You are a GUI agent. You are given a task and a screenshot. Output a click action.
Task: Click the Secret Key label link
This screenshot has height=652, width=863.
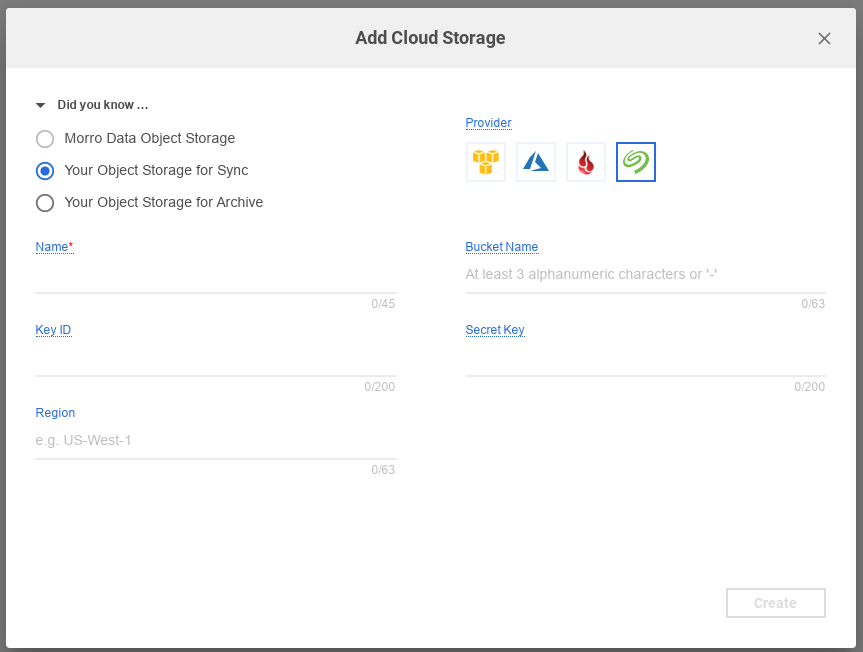494,330
